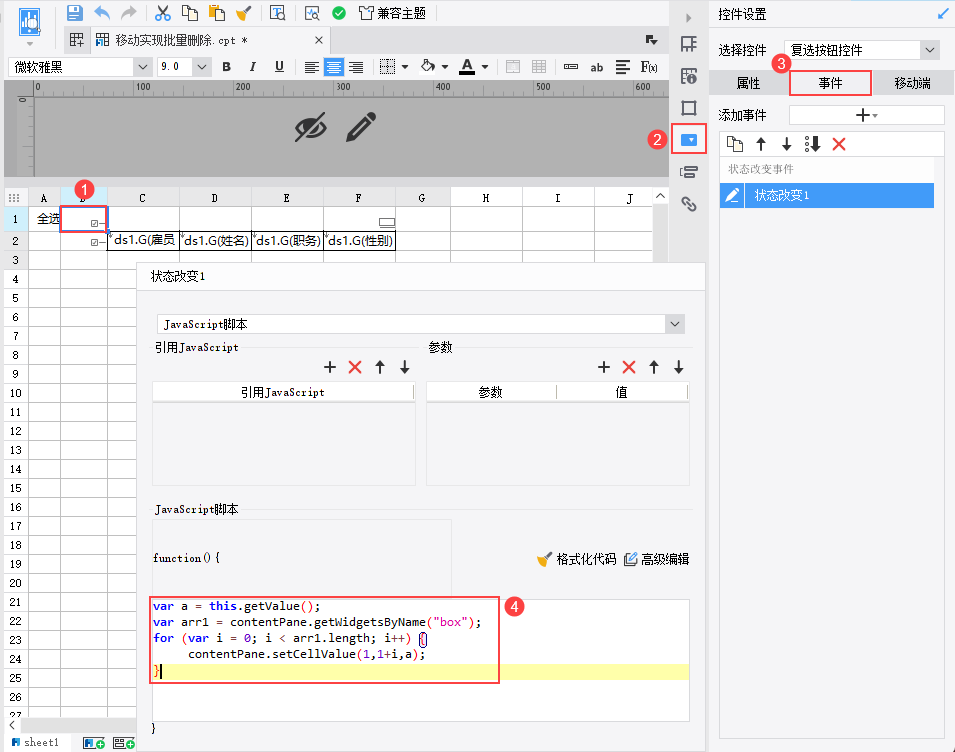Click inside the JavaScript code editor

(x=420, y=660)
